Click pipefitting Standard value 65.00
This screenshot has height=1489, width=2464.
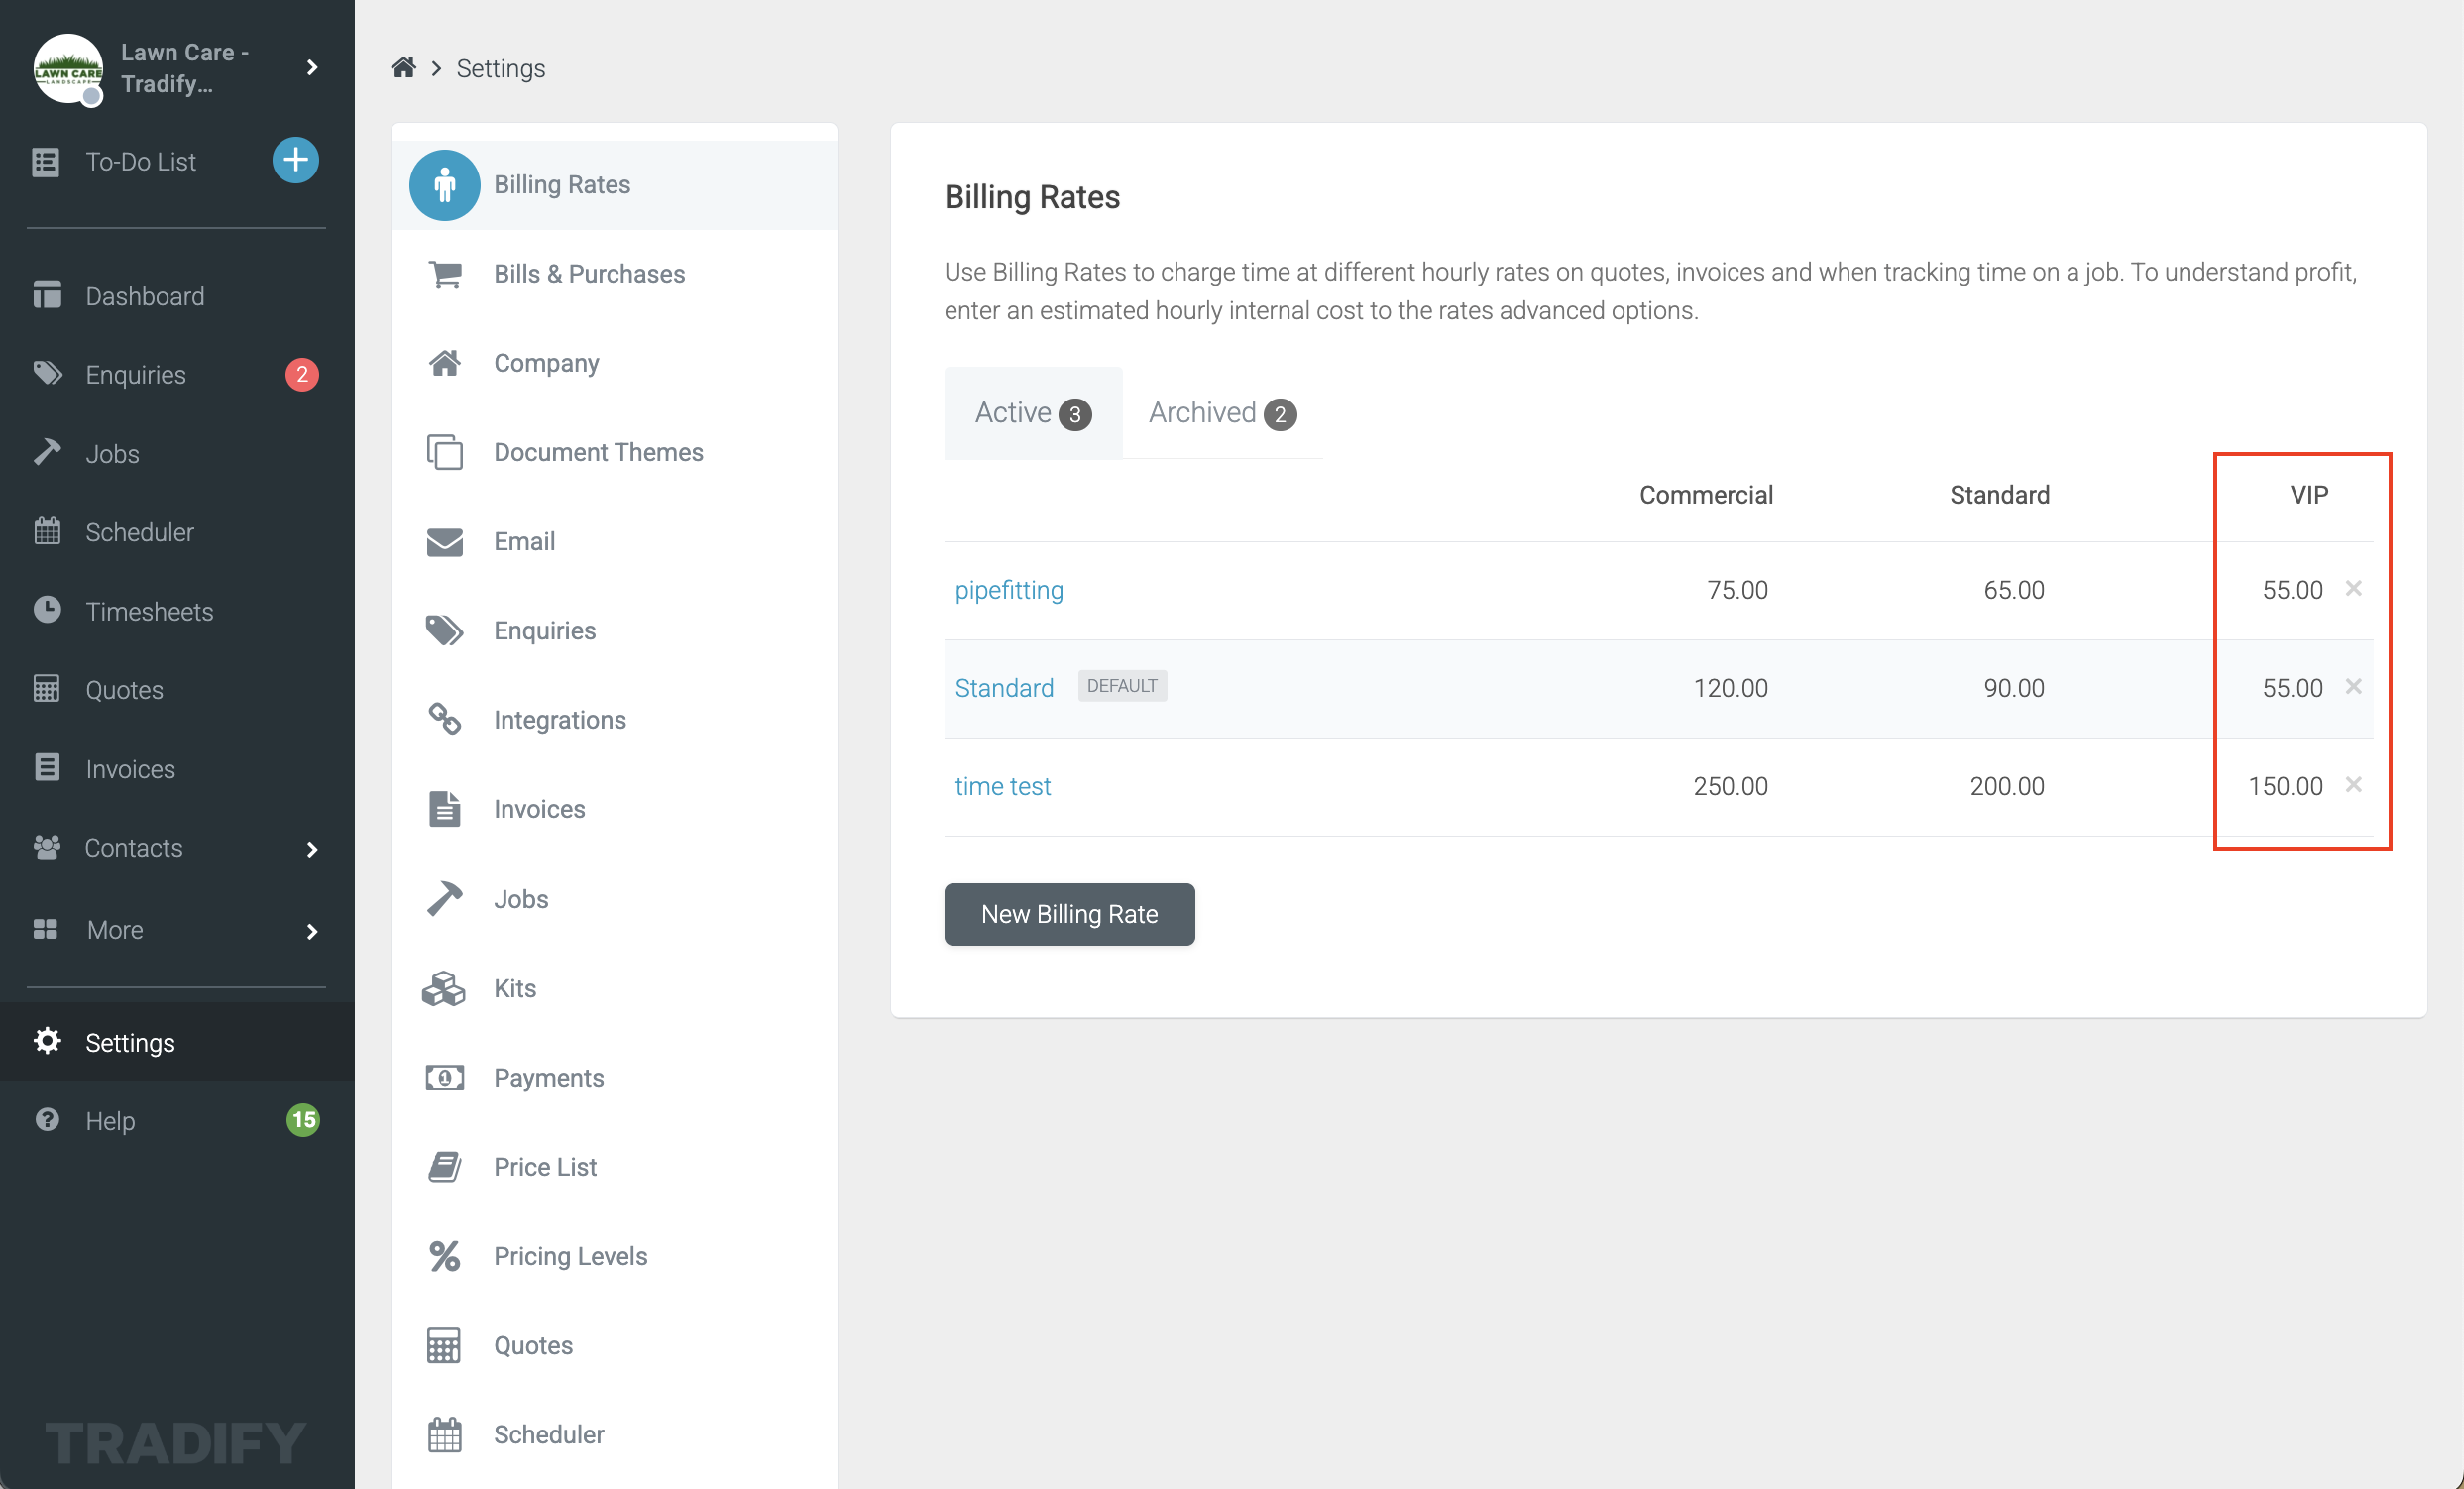pos(2014,589)
